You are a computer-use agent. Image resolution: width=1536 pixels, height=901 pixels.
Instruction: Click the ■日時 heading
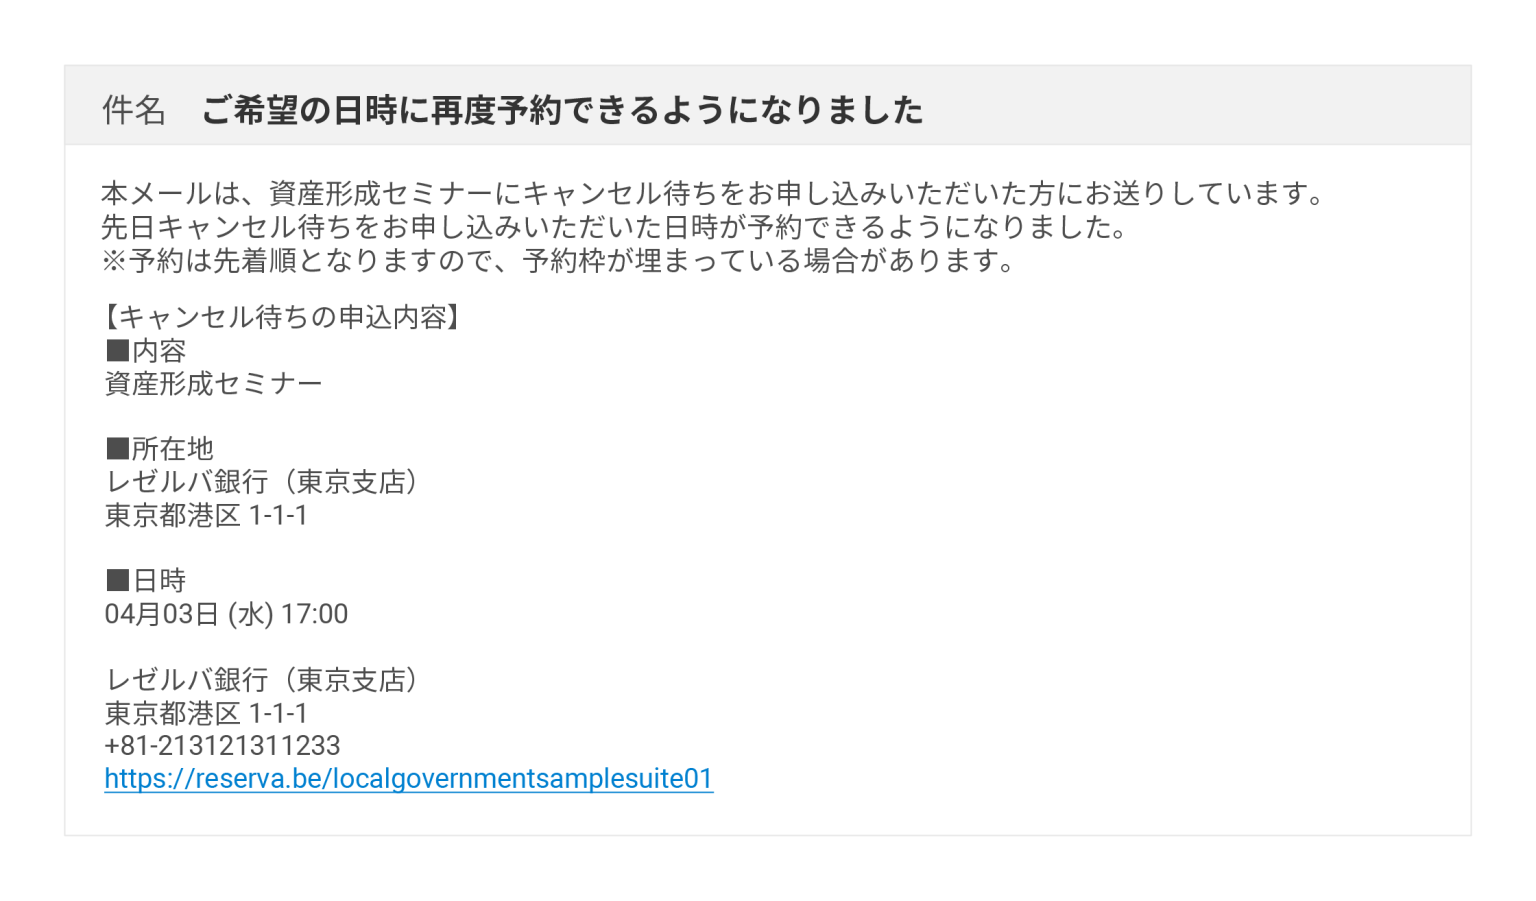click(146, 581)
